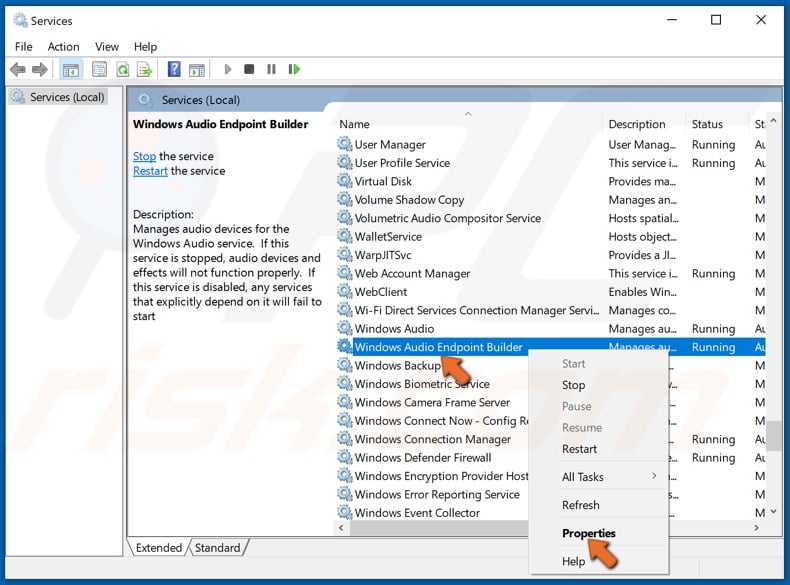Screen dimensions: 790x585
Task: Click the Stop Service square icon
Action: 249,69
